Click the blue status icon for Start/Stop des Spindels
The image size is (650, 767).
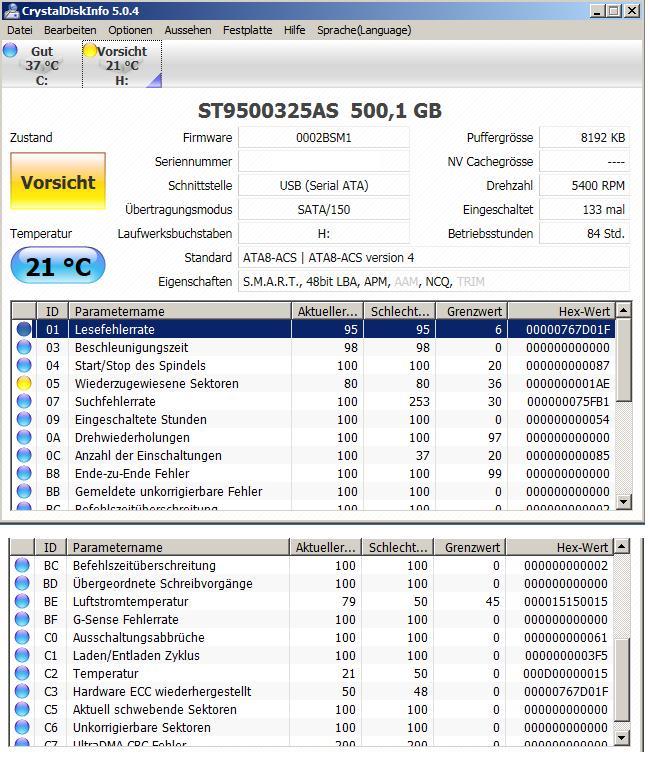pos(24,365)
